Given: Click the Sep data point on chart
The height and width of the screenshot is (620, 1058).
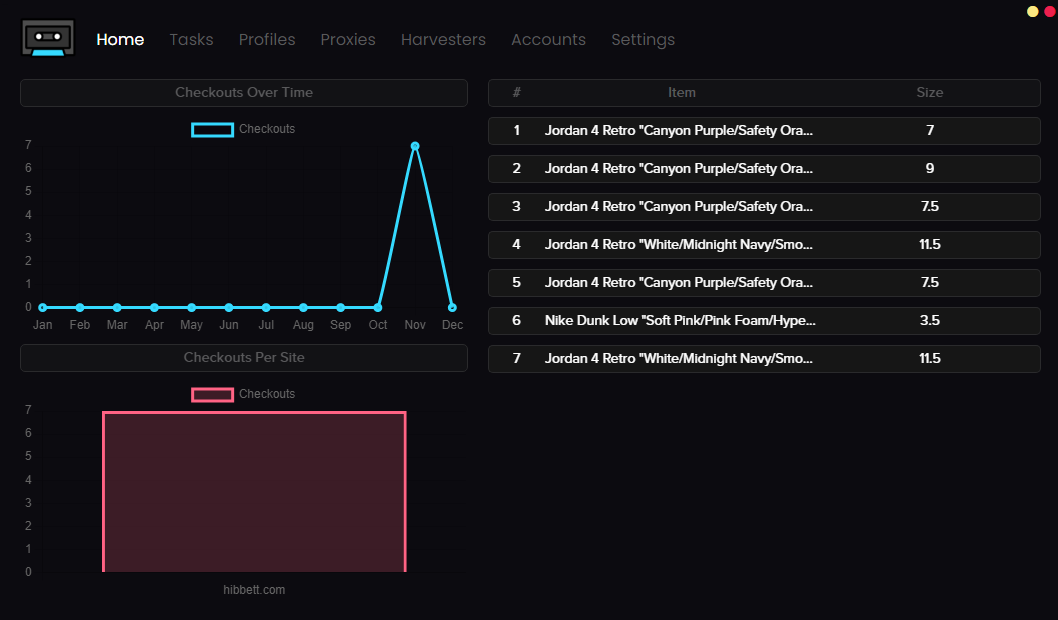Looking at the screenshot, I should [x=341, y=308].
